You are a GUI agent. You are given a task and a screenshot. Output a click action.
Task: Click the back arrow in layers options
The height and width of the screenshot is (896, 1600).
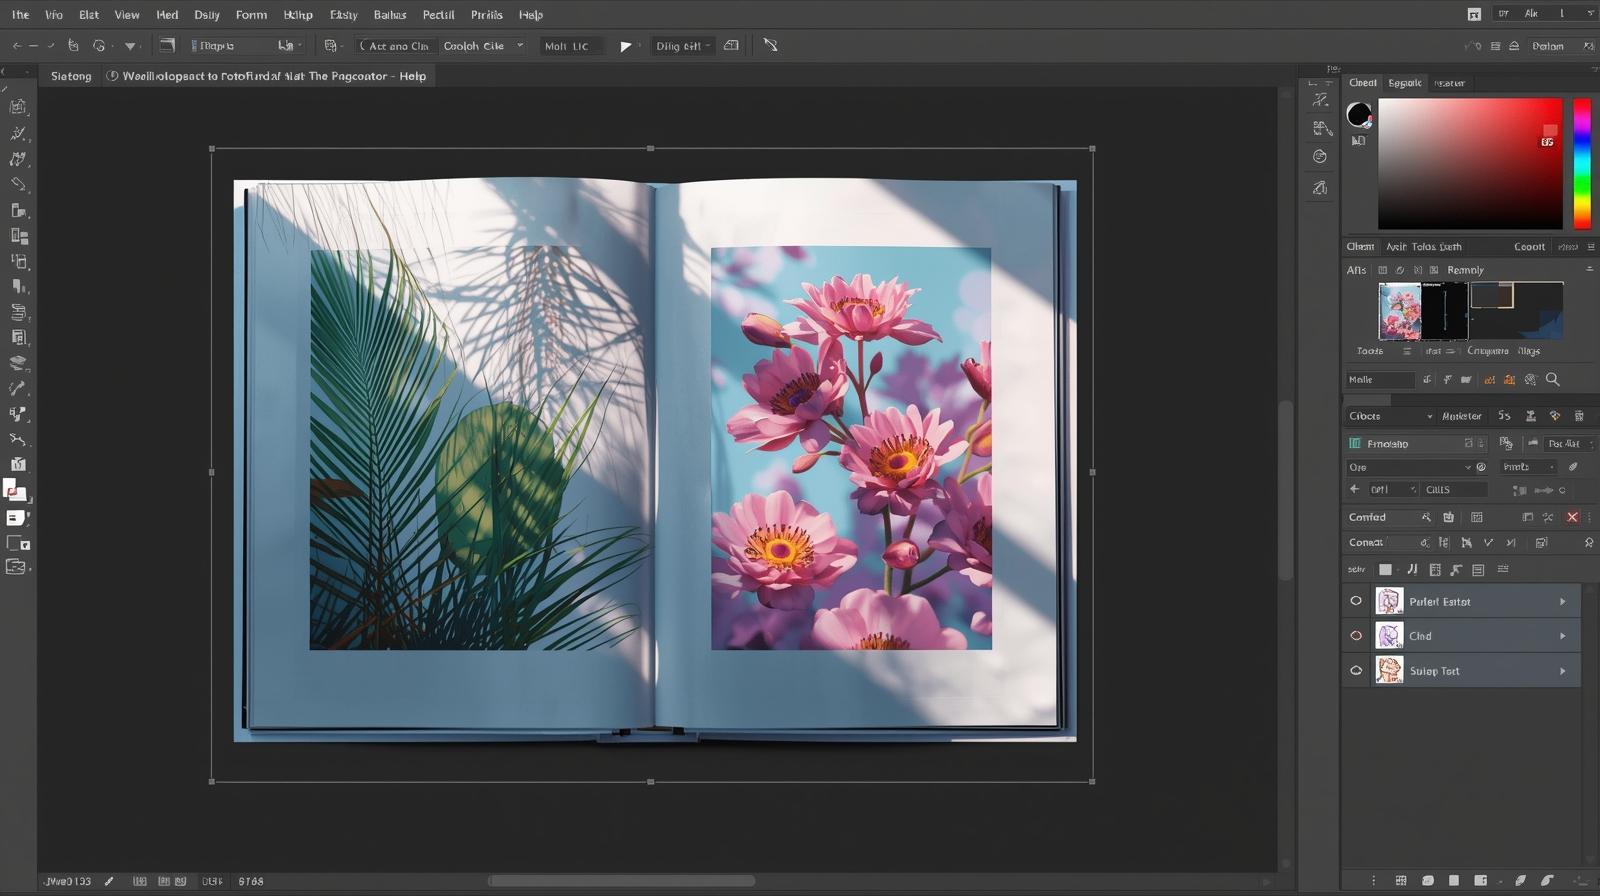click(x=1355, y=490)
